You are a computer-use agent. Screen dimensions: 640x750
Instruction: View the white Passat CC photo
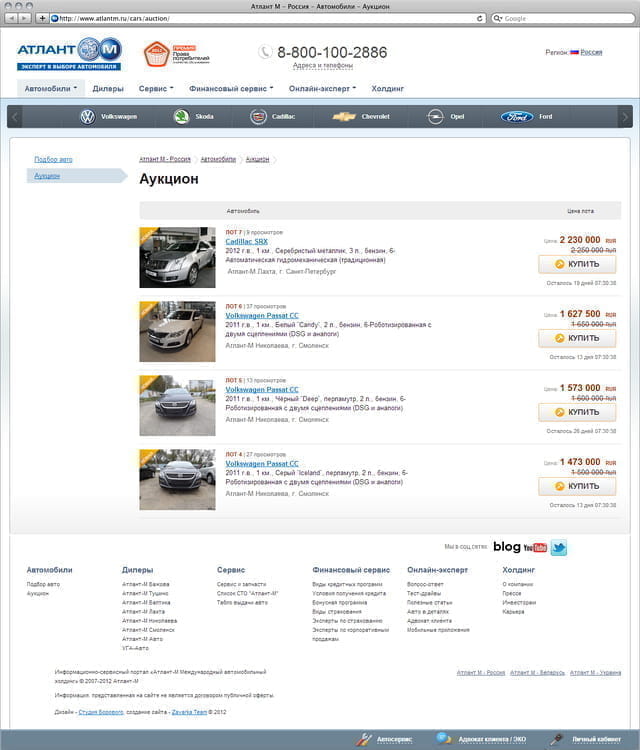pos(177,331)
